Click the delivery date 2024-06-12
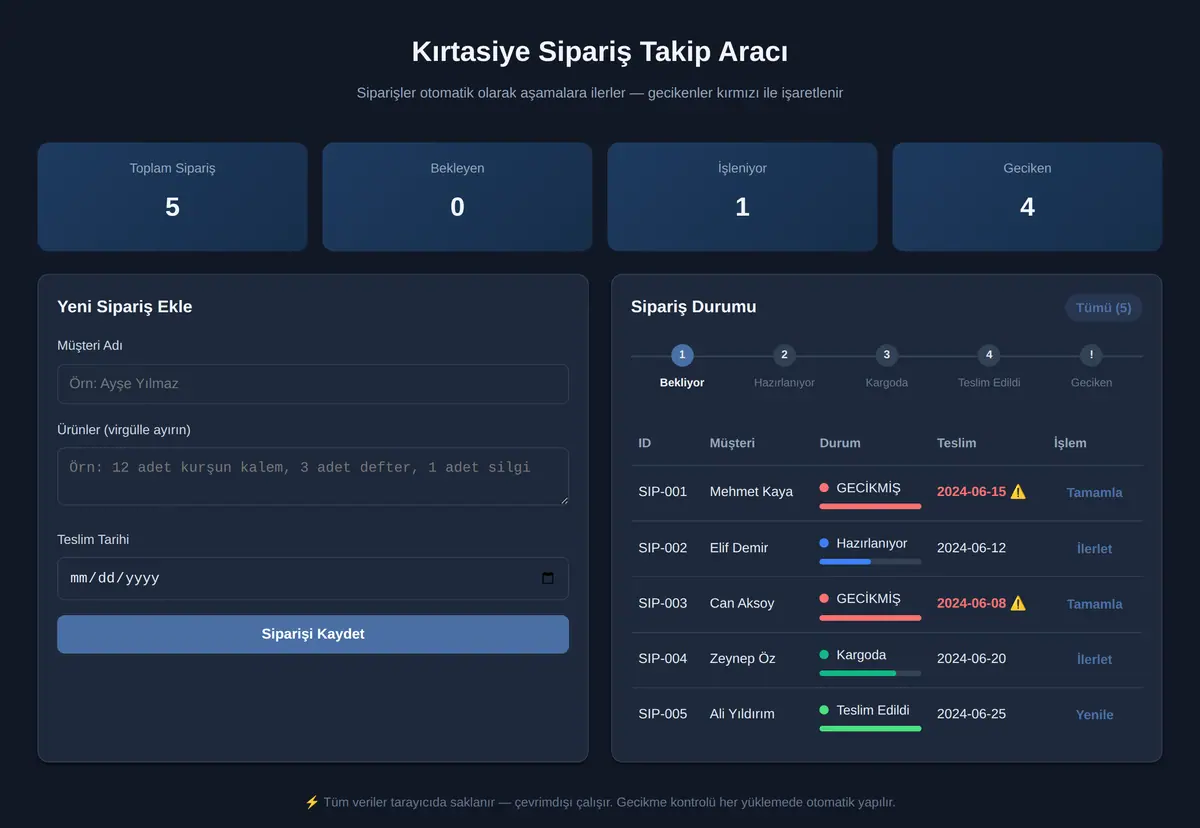 971,548
